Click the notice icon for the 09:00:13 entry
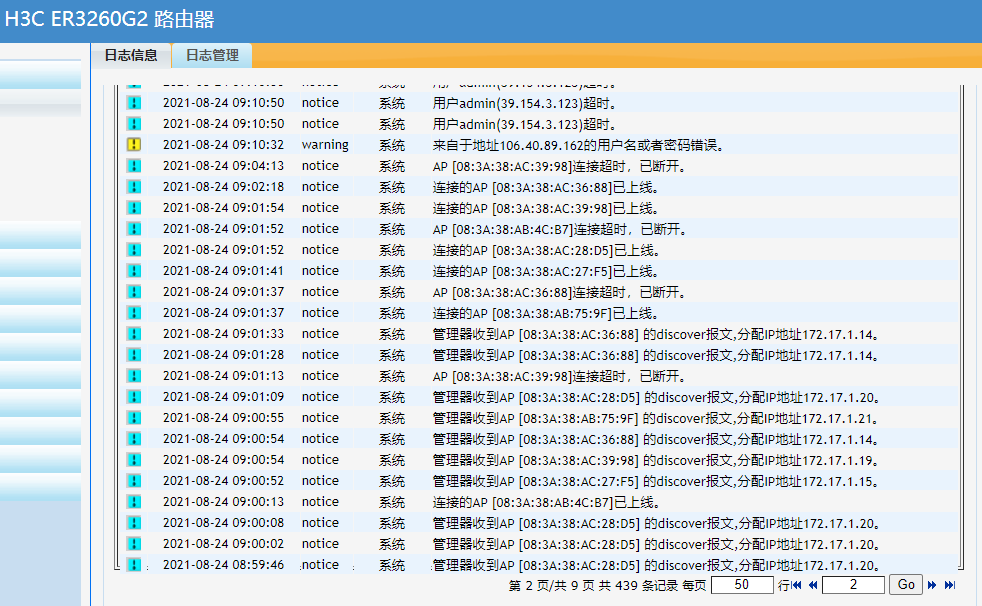Image resolution: width=982 pixels, height=606 pixels. (134, 501)
